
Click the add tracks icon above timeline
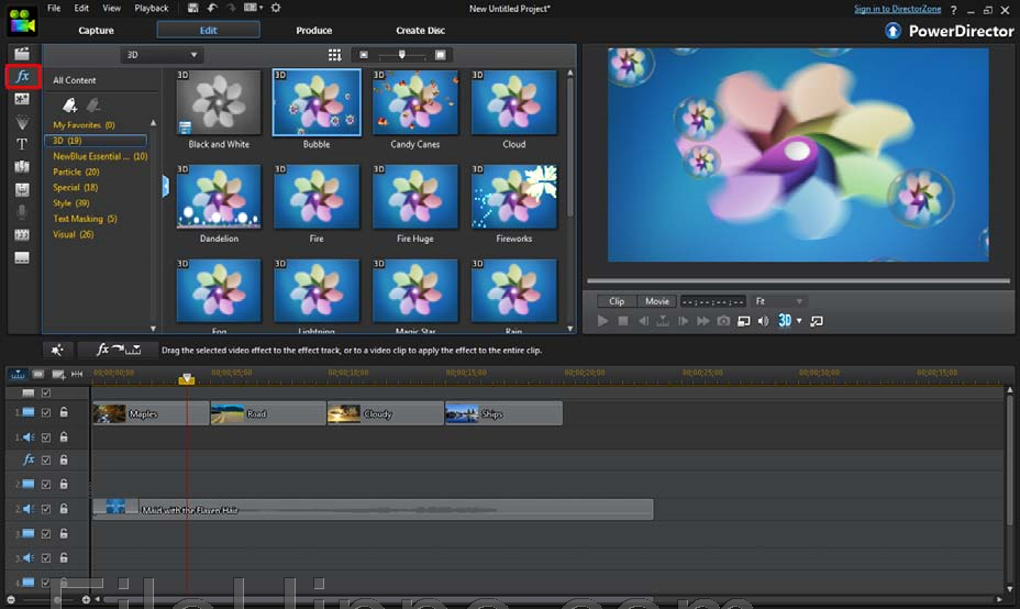59,374
